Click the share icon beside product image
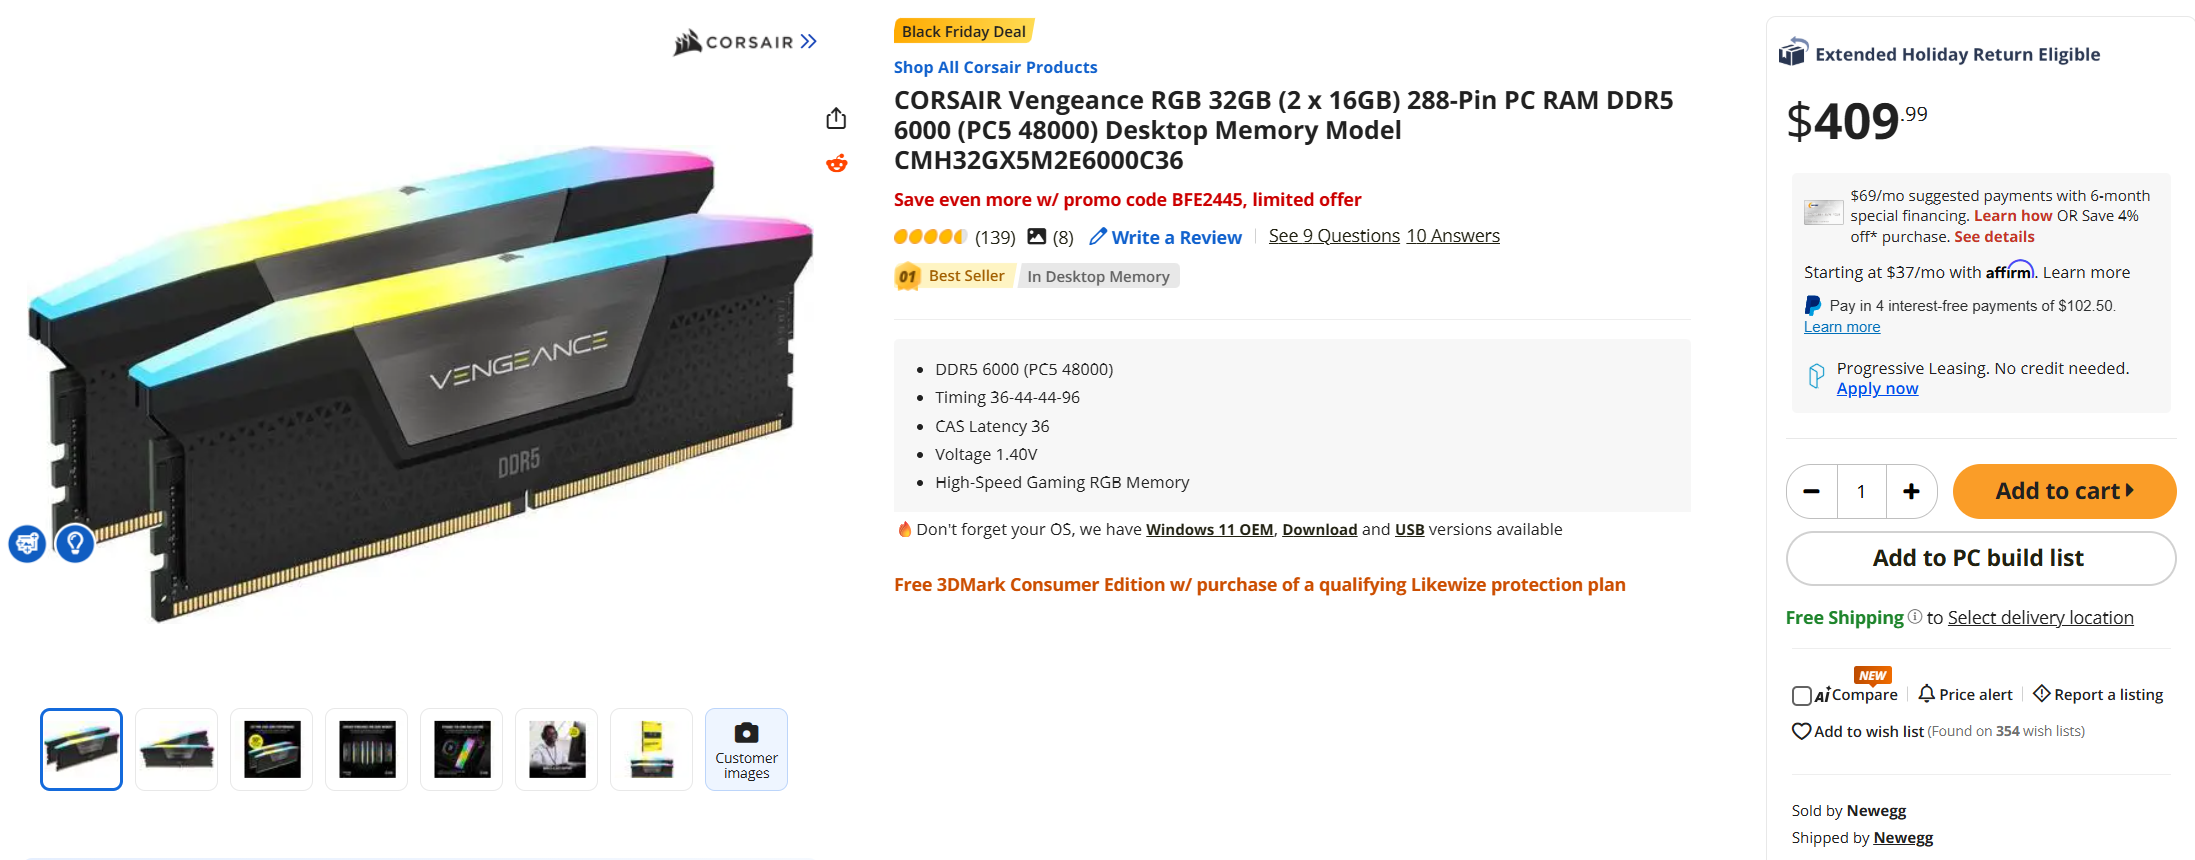The height and width of the screenshot is (860, 2195). tap(836, 119)
